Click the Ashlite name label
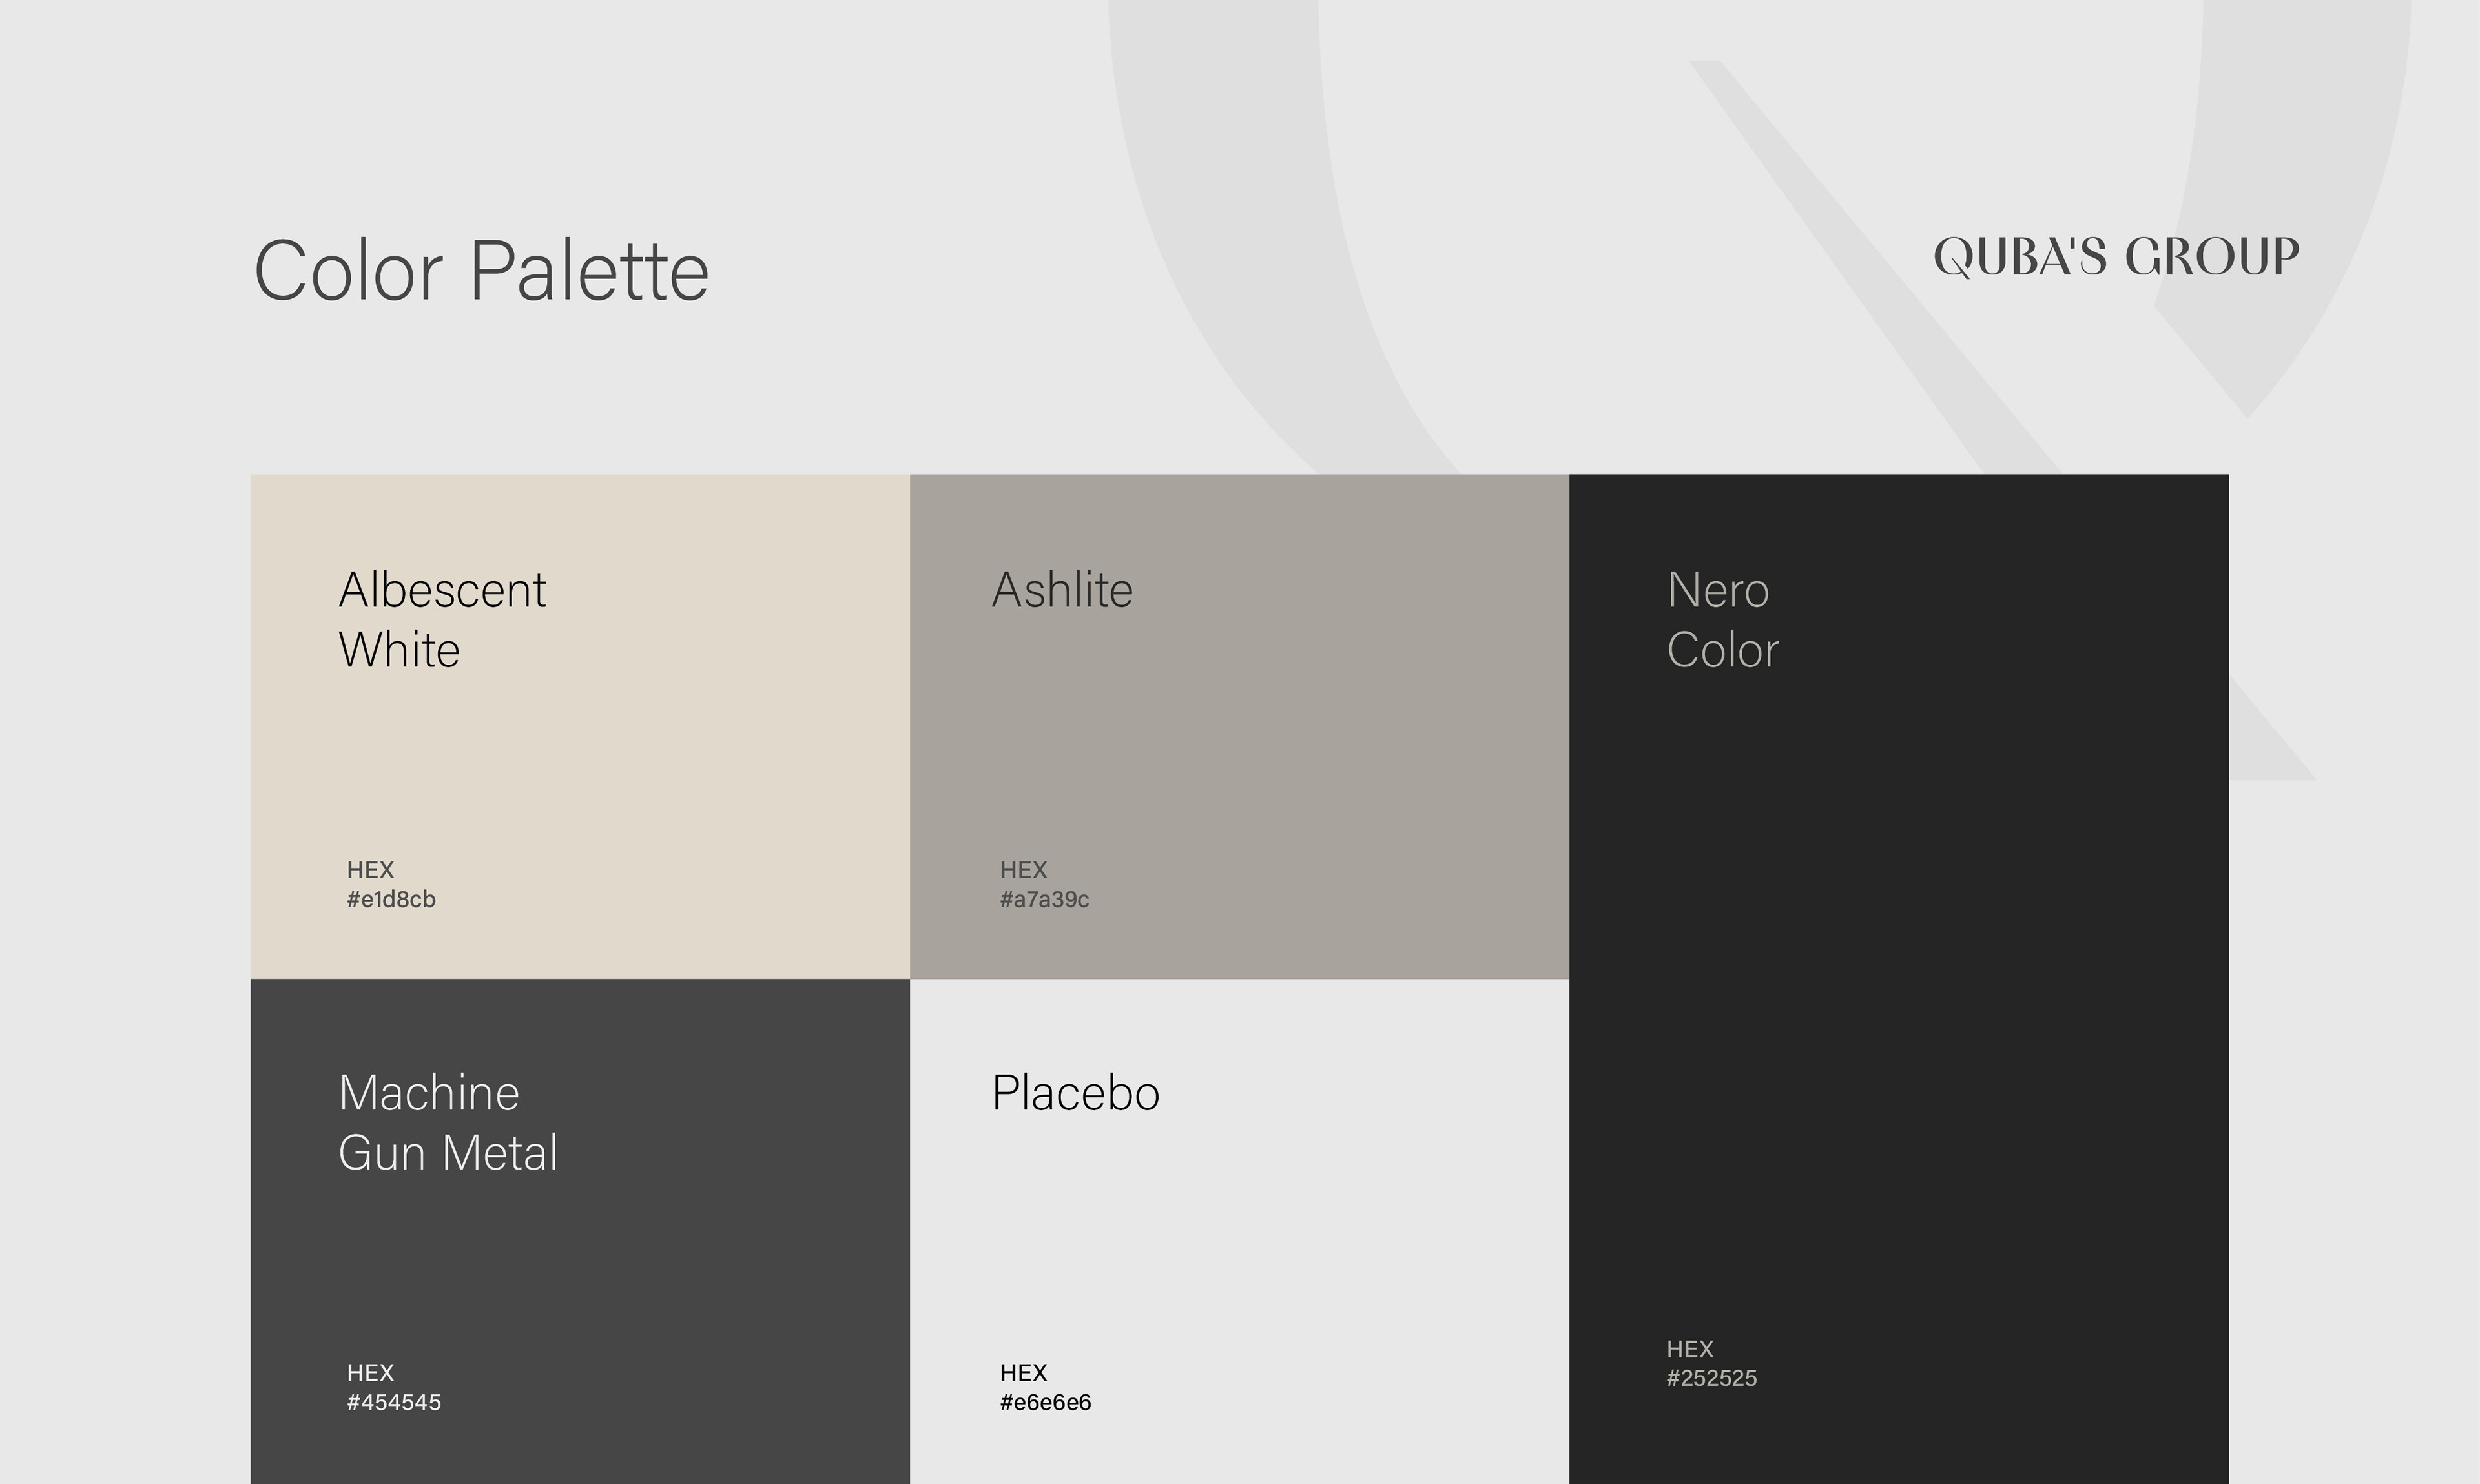 (1062, 590)
